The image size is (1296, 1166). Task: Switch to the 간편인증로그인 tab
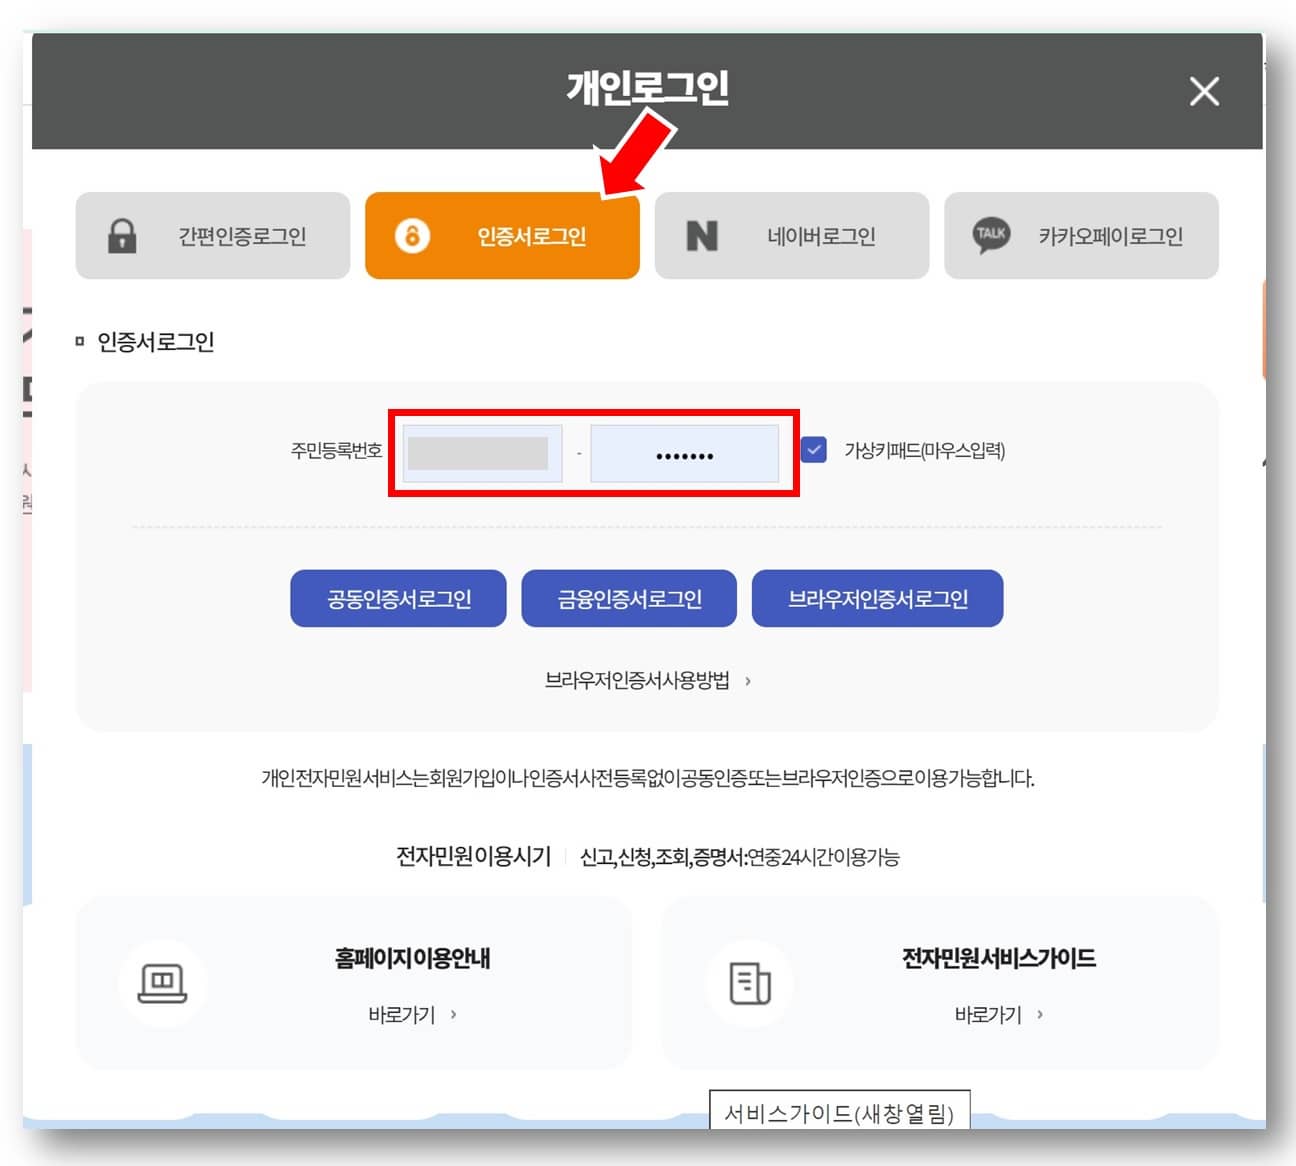pyautogui.click(x=212, y=236)
